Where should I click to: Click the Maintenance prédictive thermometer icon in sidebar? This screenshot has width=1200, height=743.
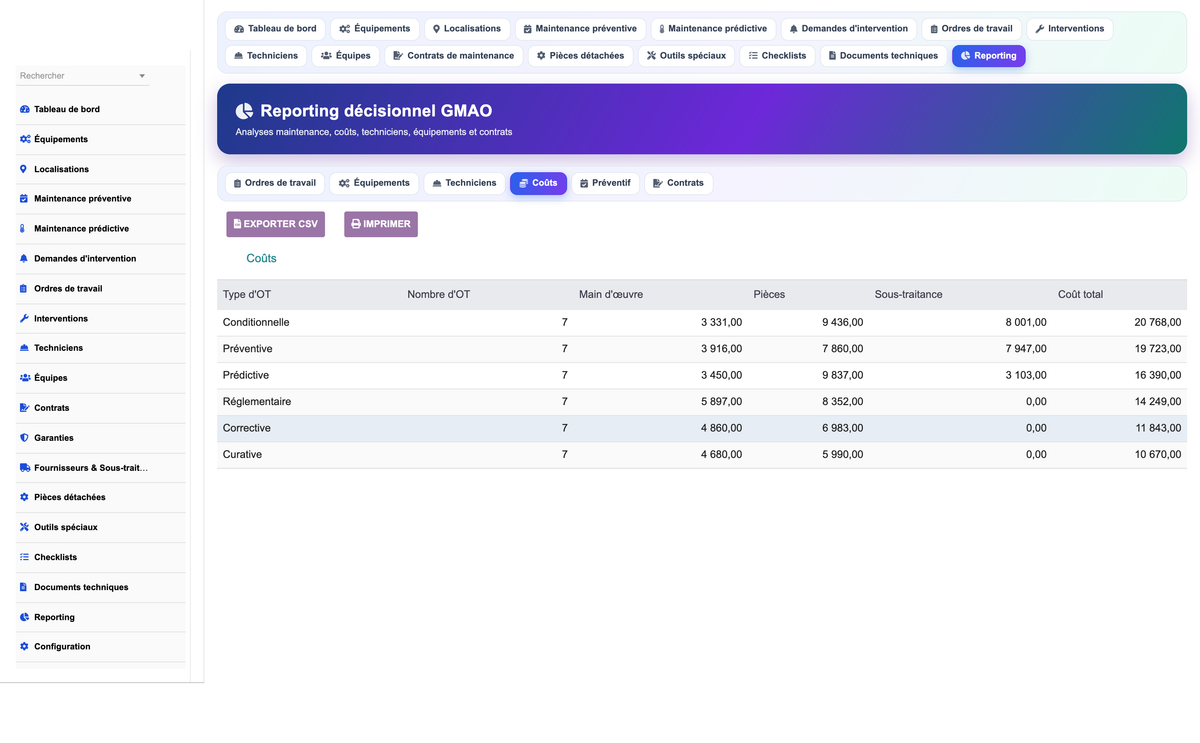tap(24, 229)
